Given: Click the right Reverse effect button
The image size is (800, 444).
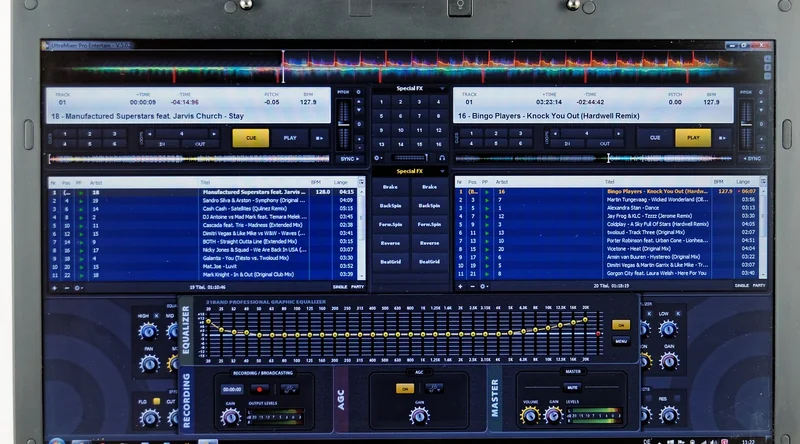Looking at the screenshot, I should pos(429,243).
